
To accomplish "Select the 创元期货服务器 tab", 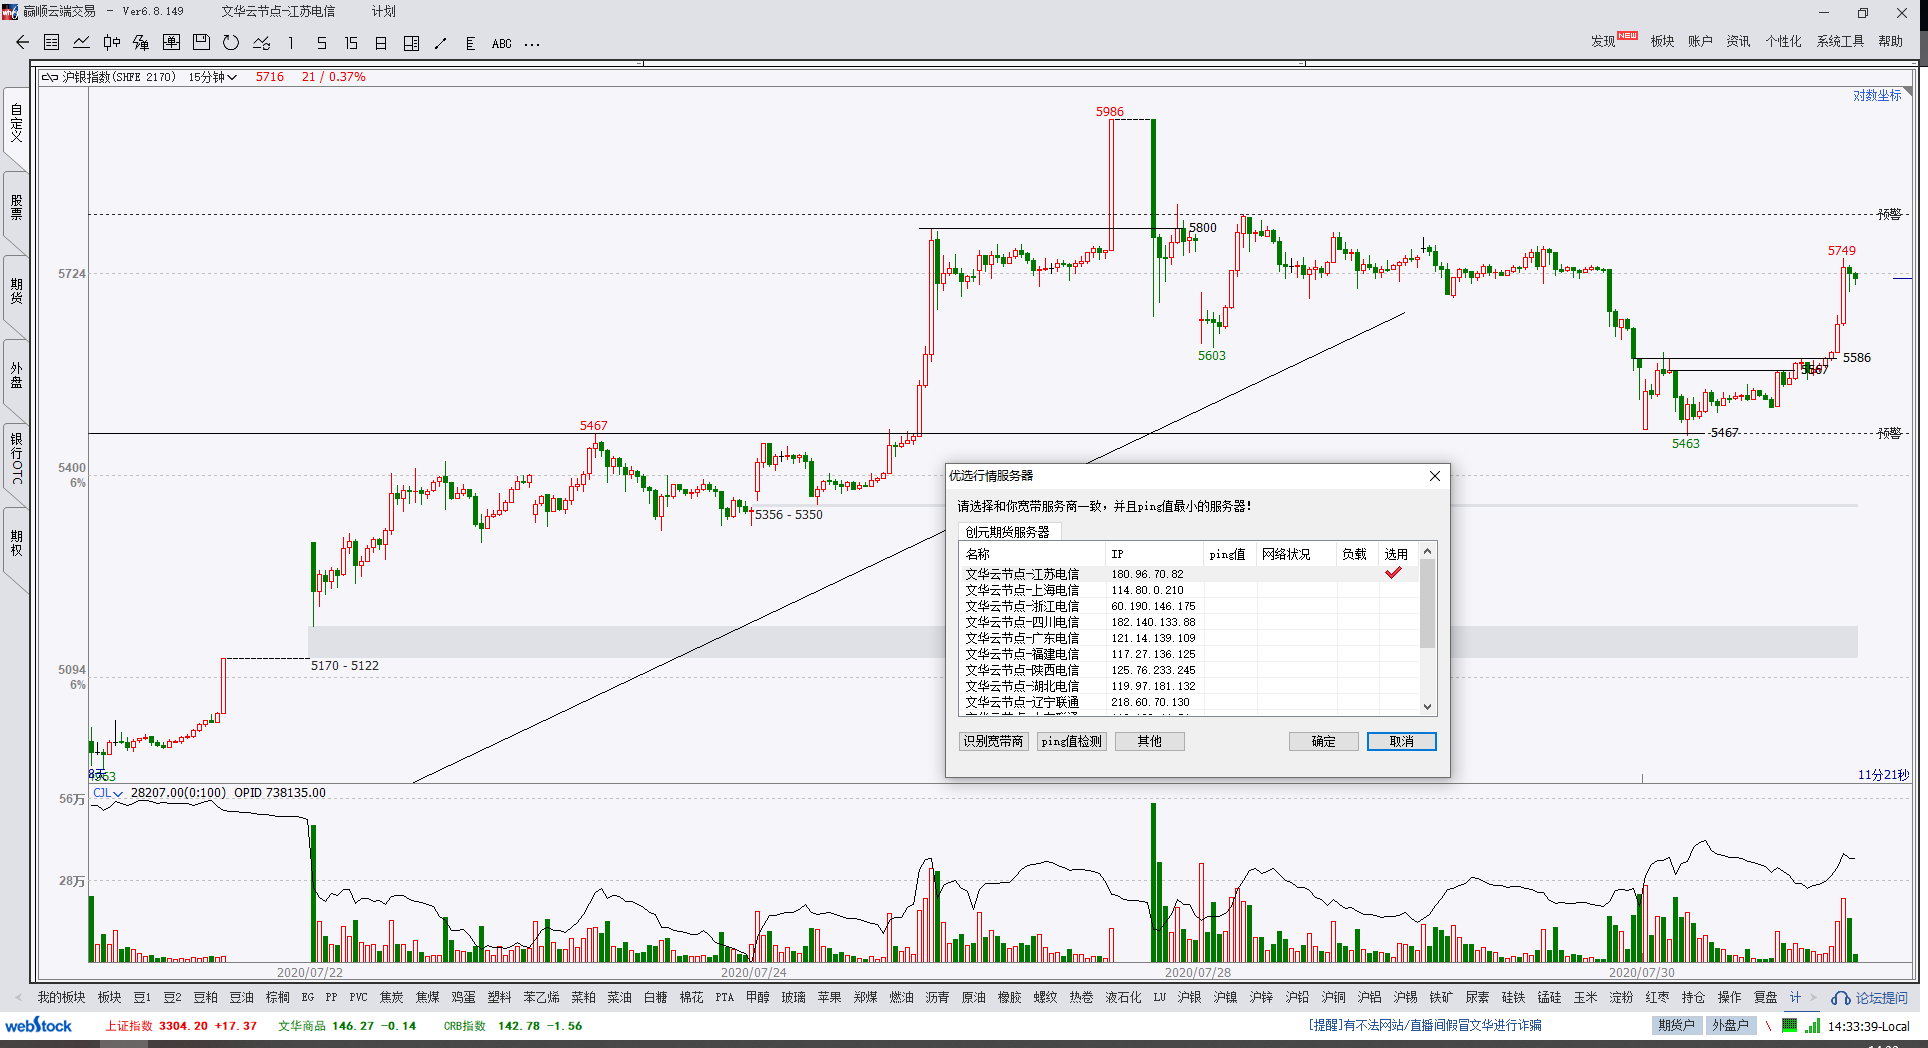I will click(1008, 532).
